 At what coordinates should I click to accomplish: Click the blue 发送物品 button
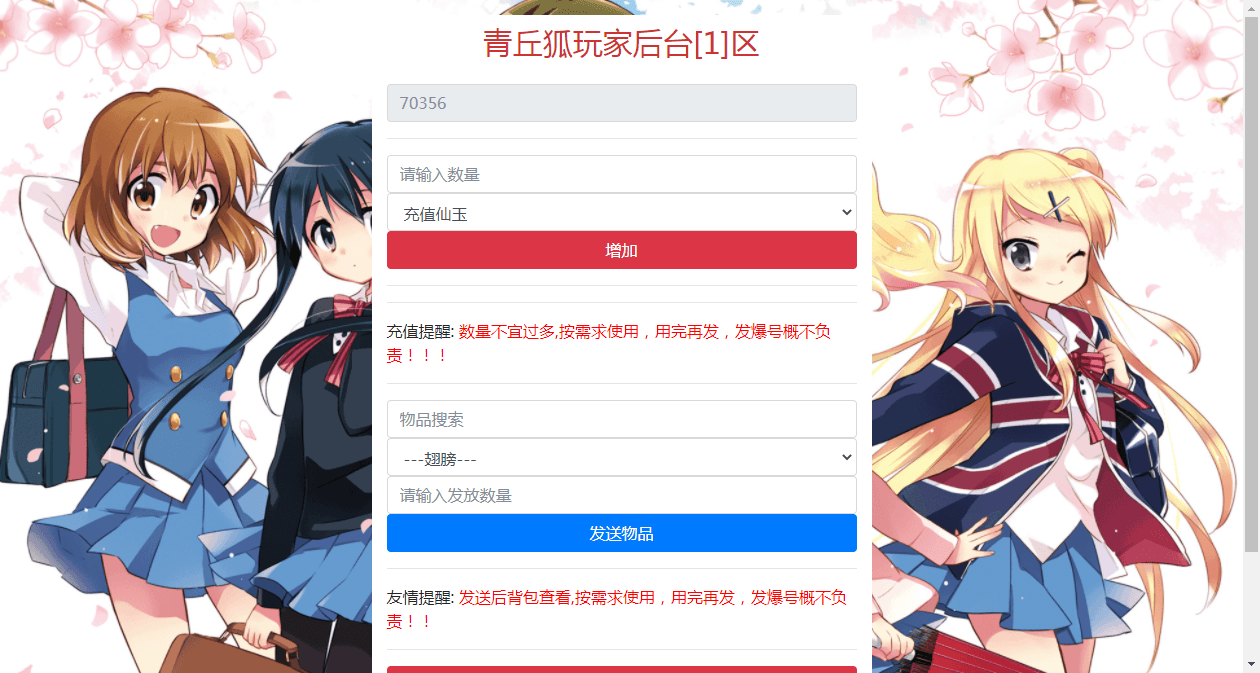coord(621,533)
